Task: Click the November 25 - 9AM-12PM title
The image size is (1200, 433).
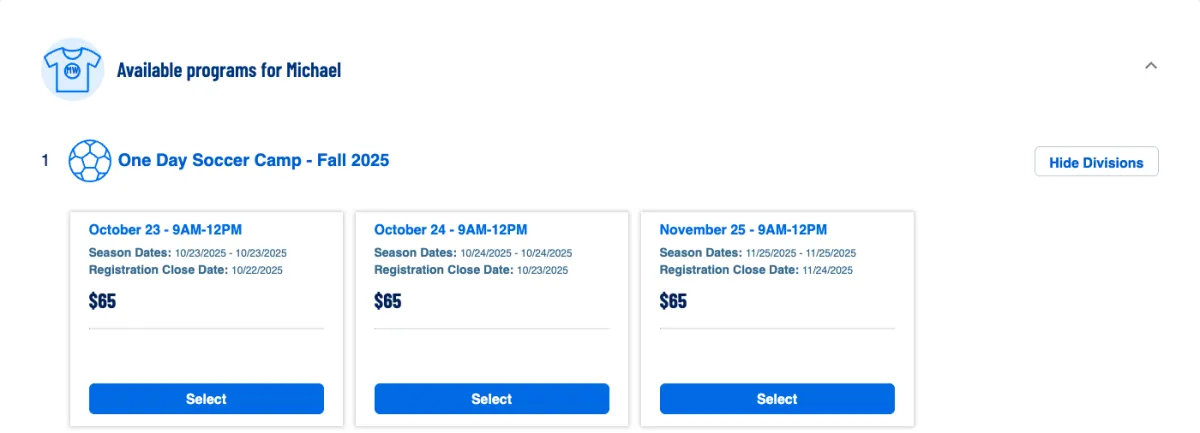Action: pyautogui.click(x=743, y=230)
